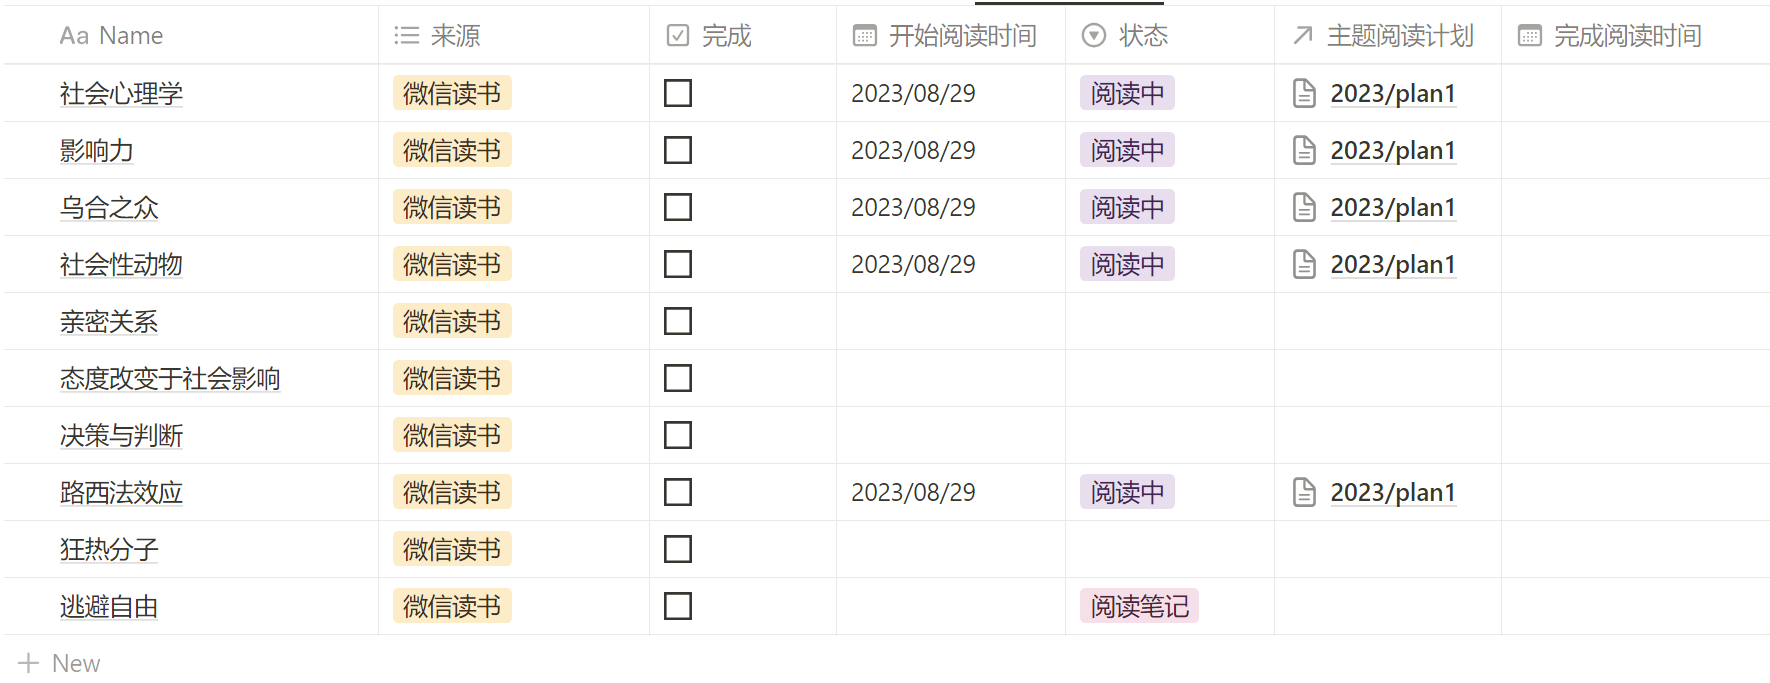Click the 微信读书 tag in 决策与判断 row
The image size is (1770, 683).
tap(452, 435)
